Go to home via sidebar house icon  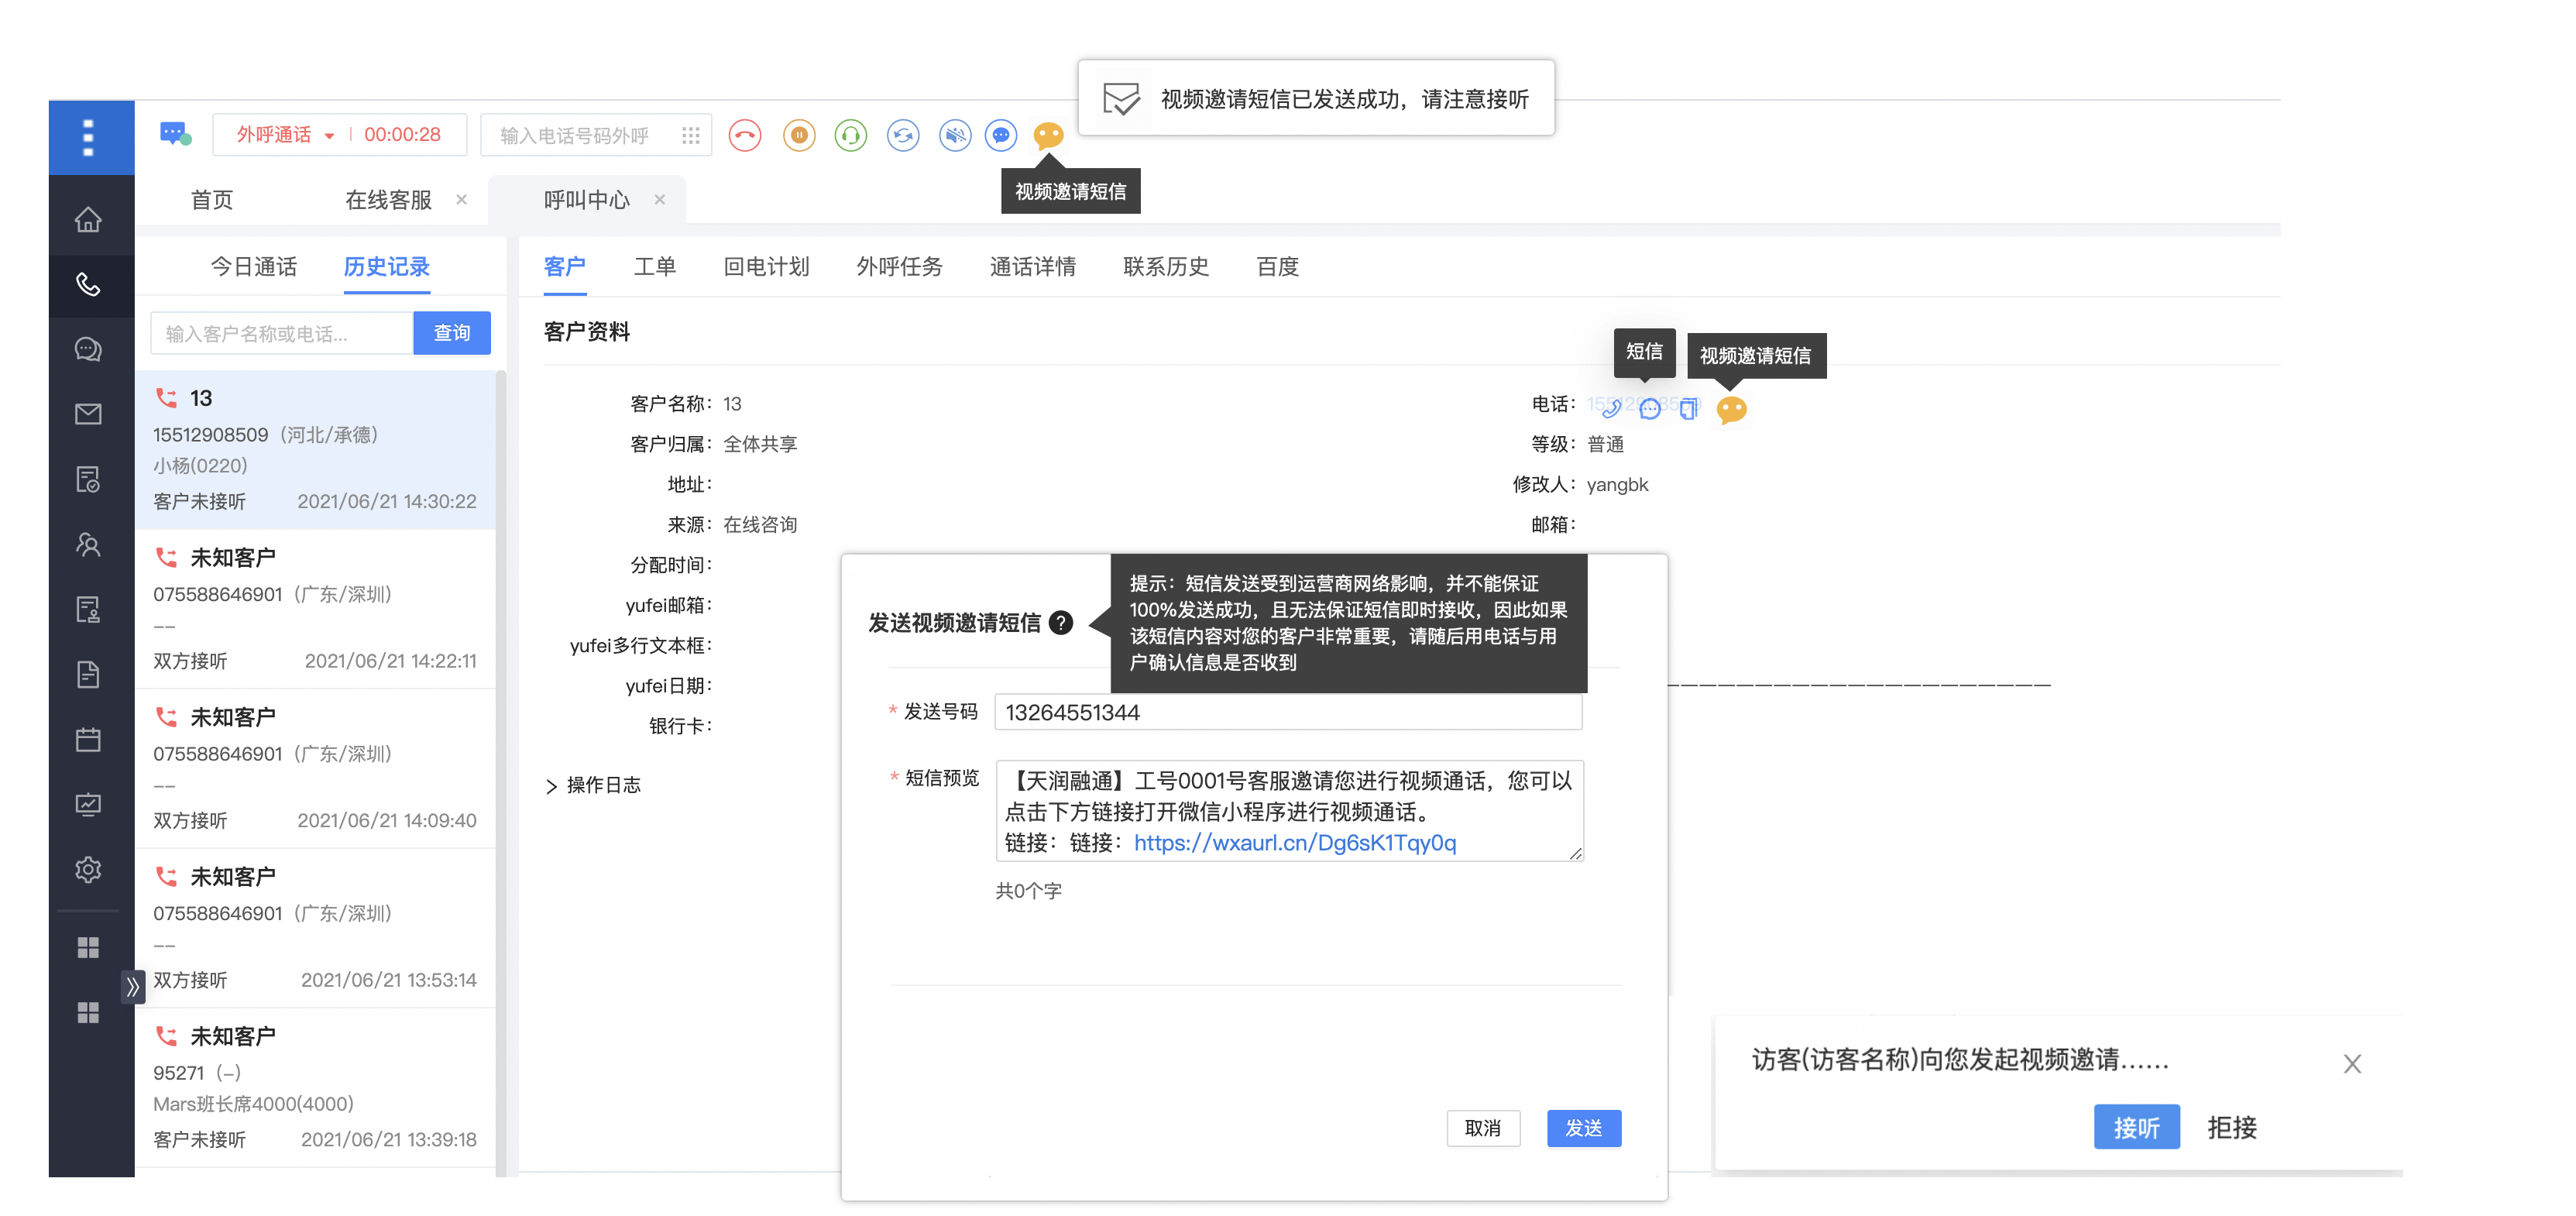pos(88,219)
